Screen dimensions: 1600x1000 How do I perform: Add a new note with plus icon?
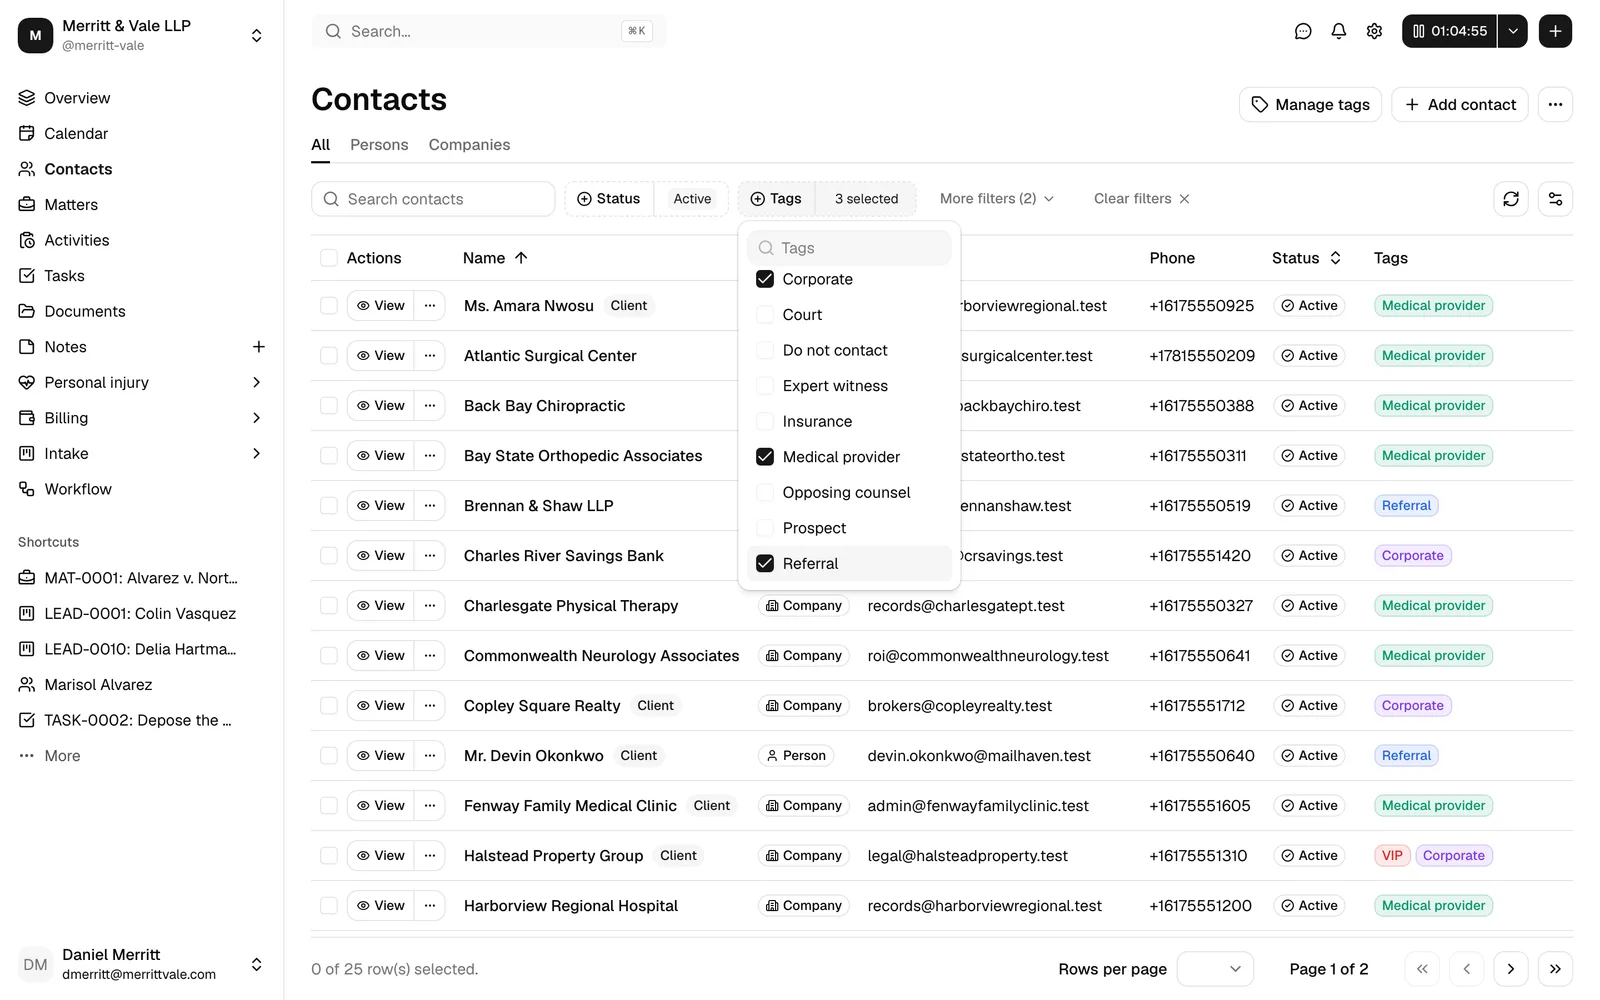coord(258,347)
